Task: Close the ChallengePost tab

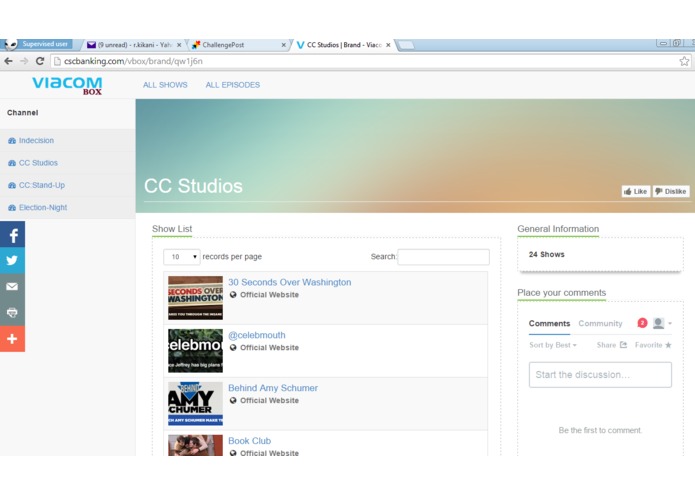Action: [x=284, y=45]
